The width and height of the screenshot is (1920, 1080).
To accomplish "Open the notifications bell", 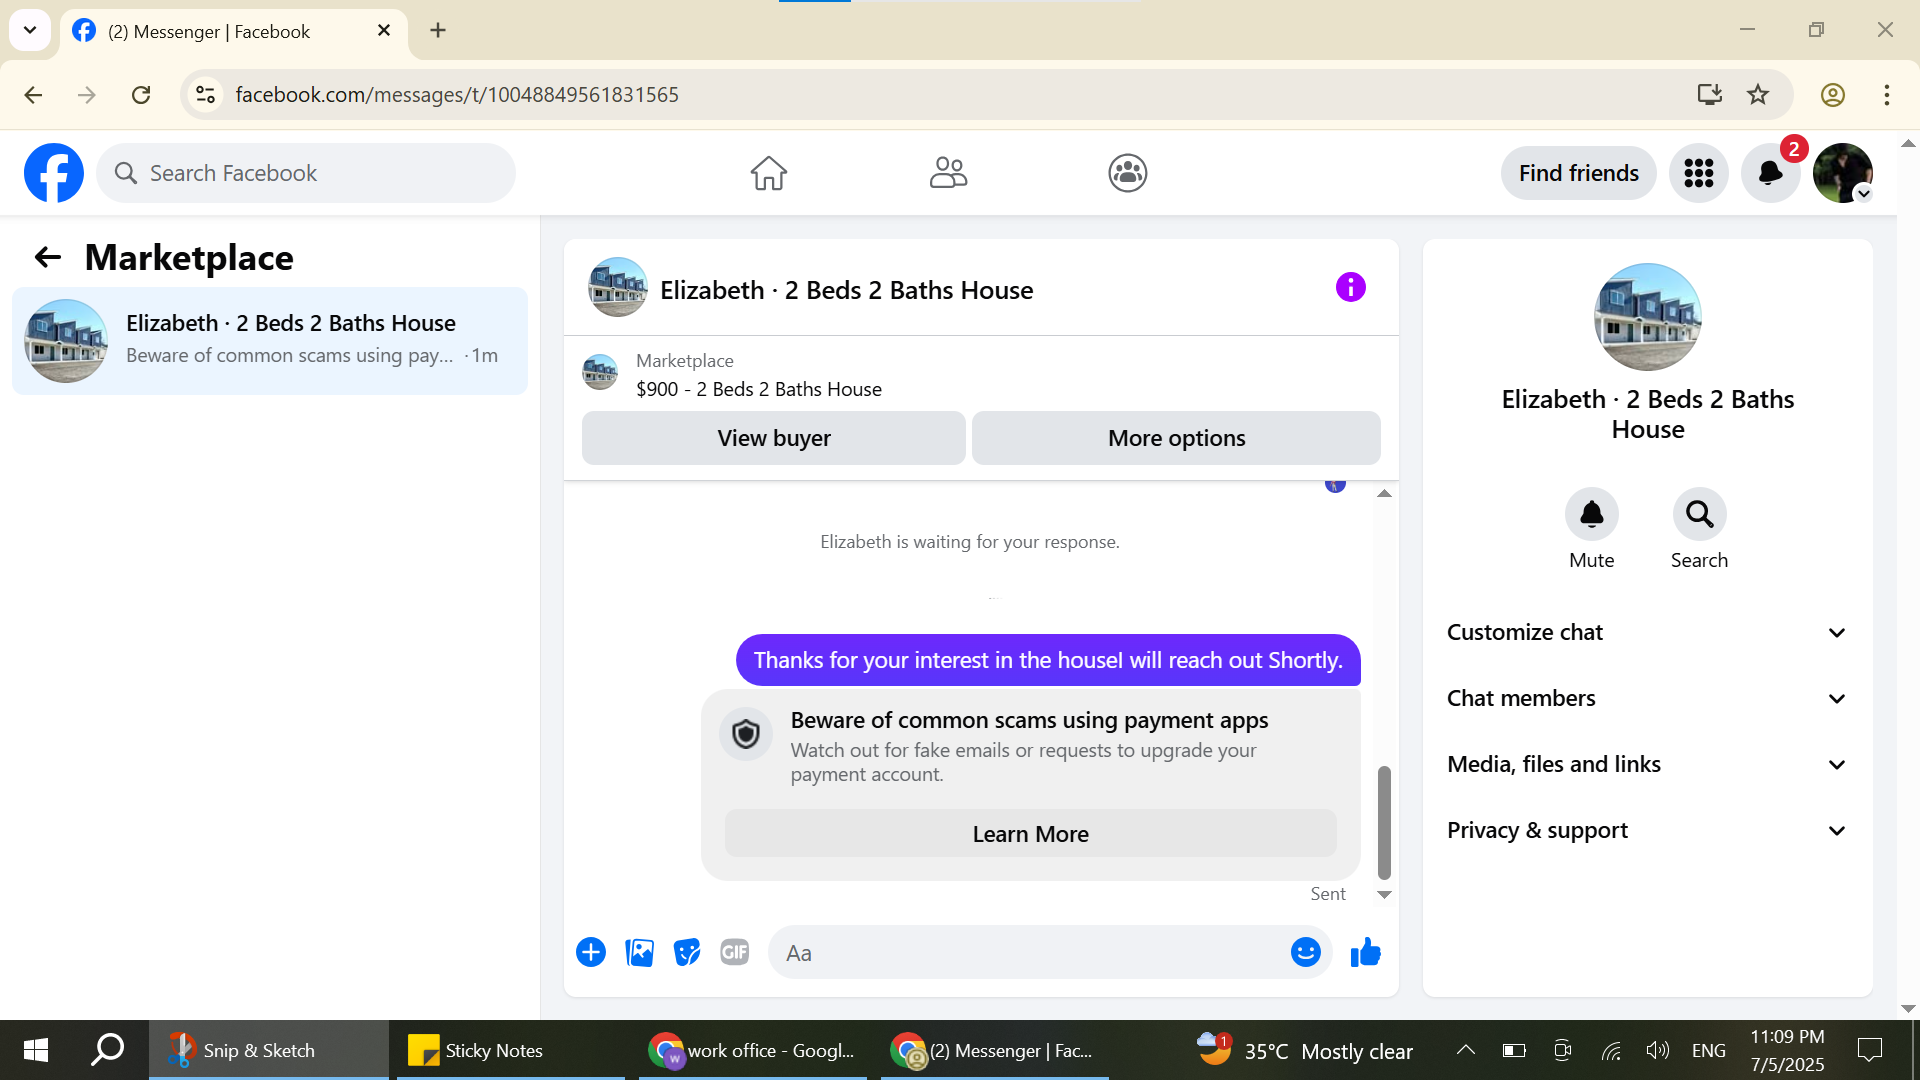I will point(1770,173).
